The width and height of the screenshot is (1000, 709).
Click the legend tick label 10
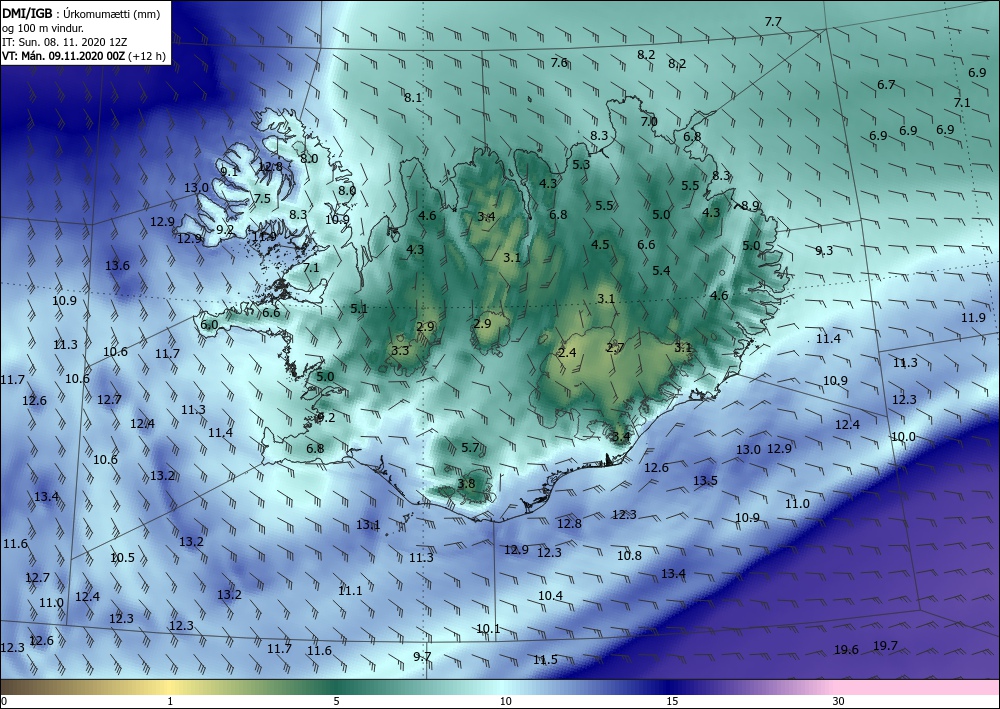(x=506, y=702)
